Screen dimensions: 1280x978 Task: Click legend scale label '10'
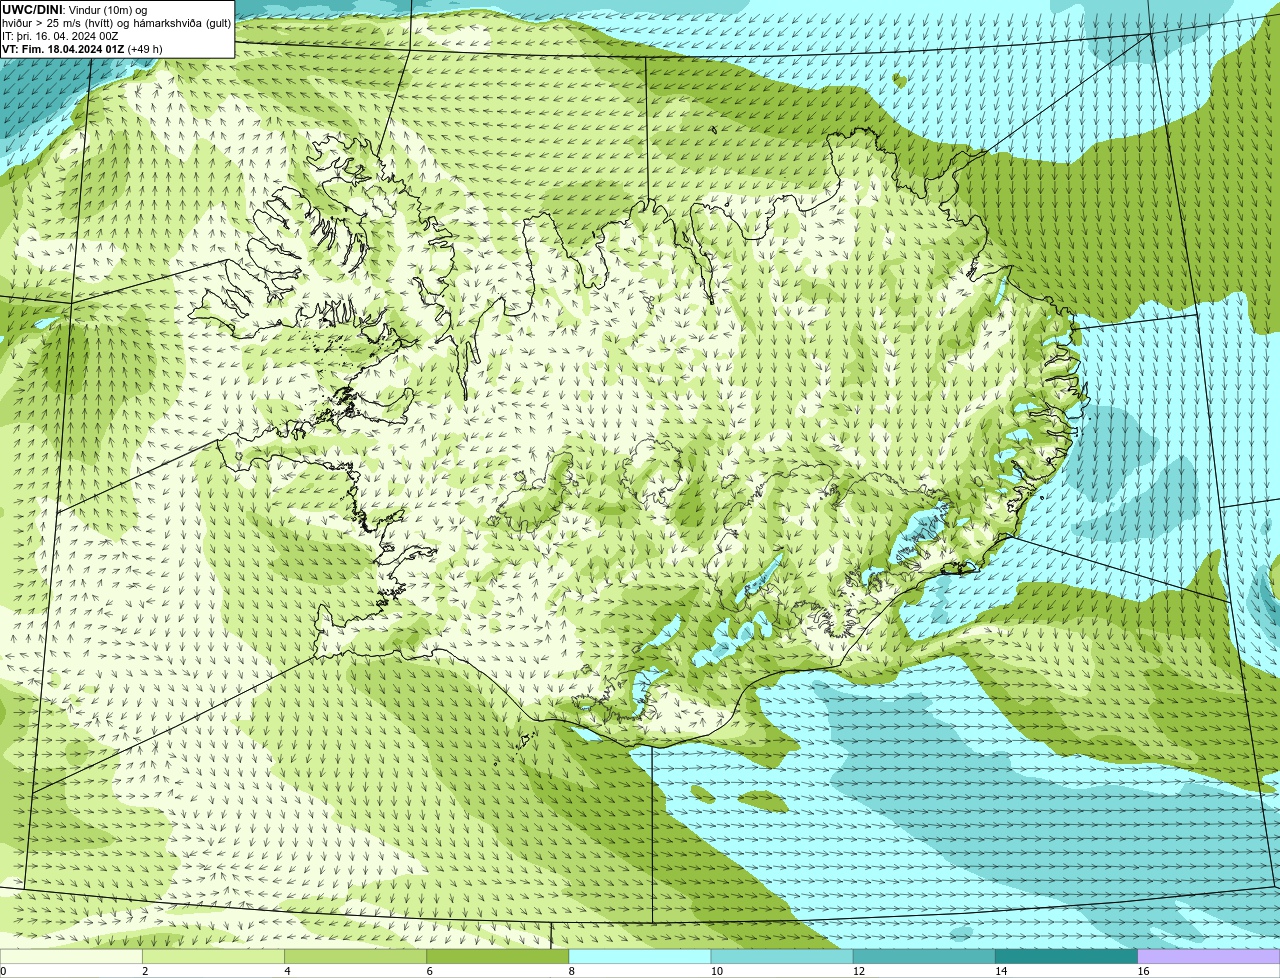[x=717, y=971]
